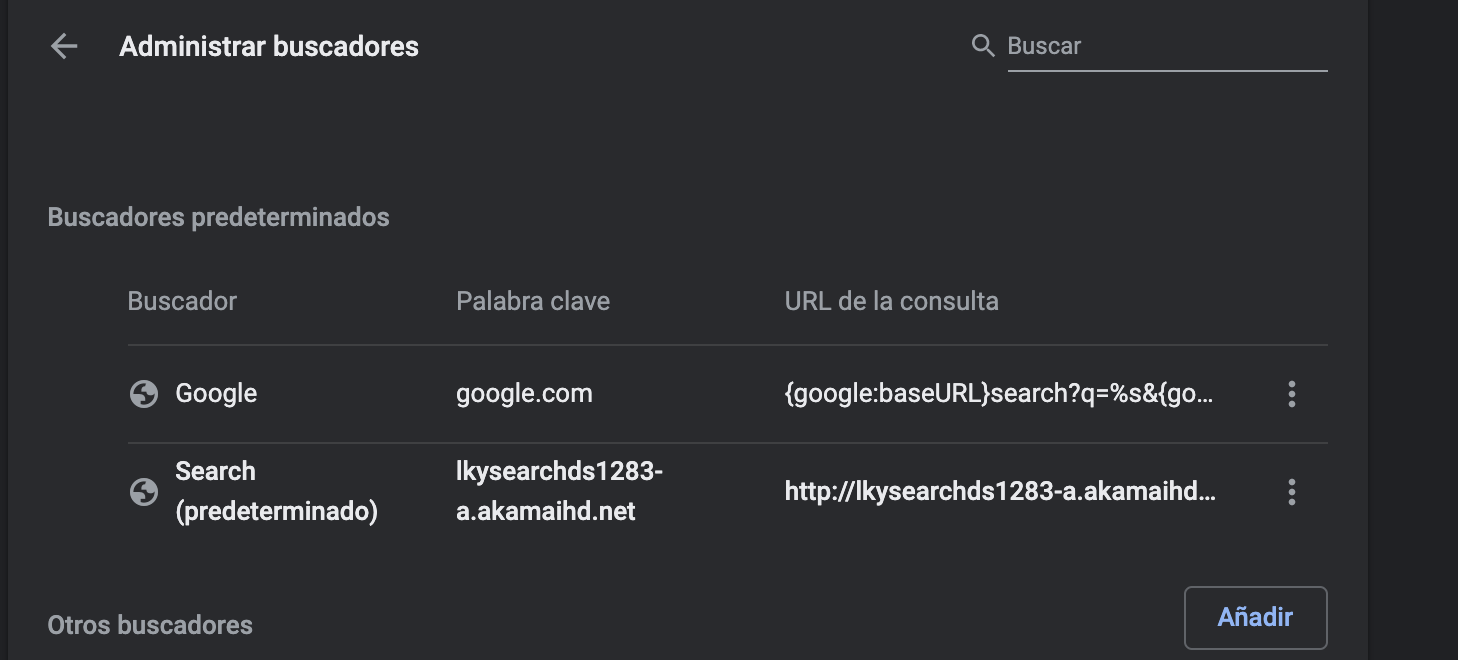
Task: Go back using the left arrow
Action: pos(64,46)
